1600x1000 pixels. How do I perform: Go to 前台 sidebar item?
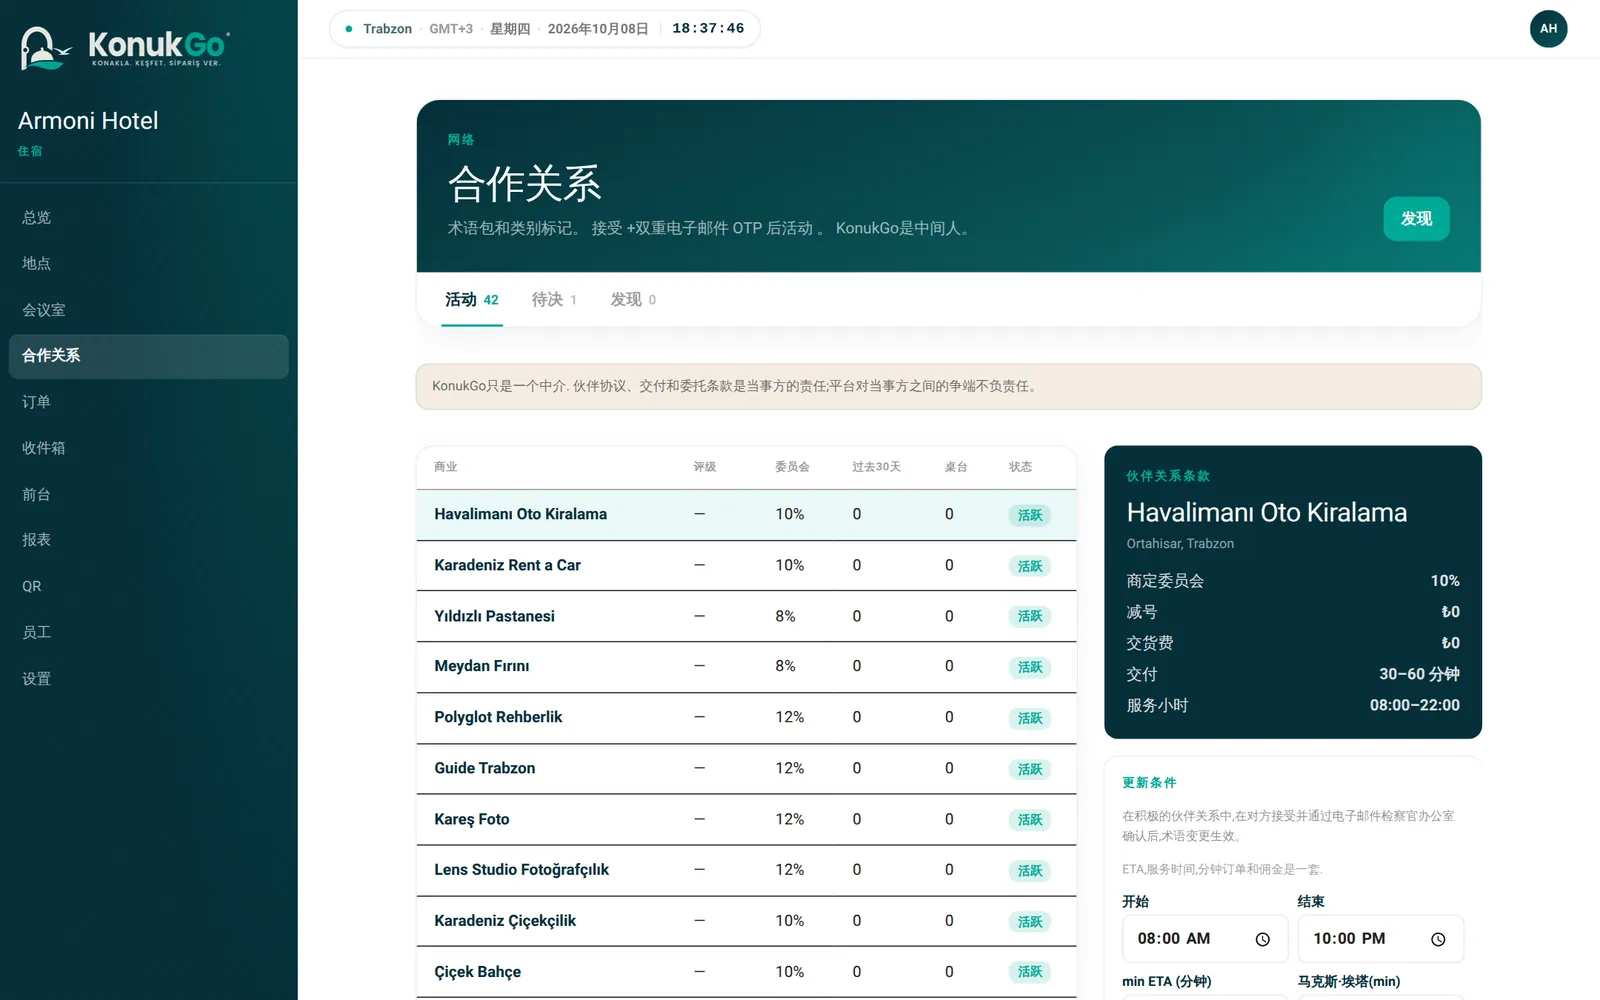pyautogui.click(x=148, y=494)
